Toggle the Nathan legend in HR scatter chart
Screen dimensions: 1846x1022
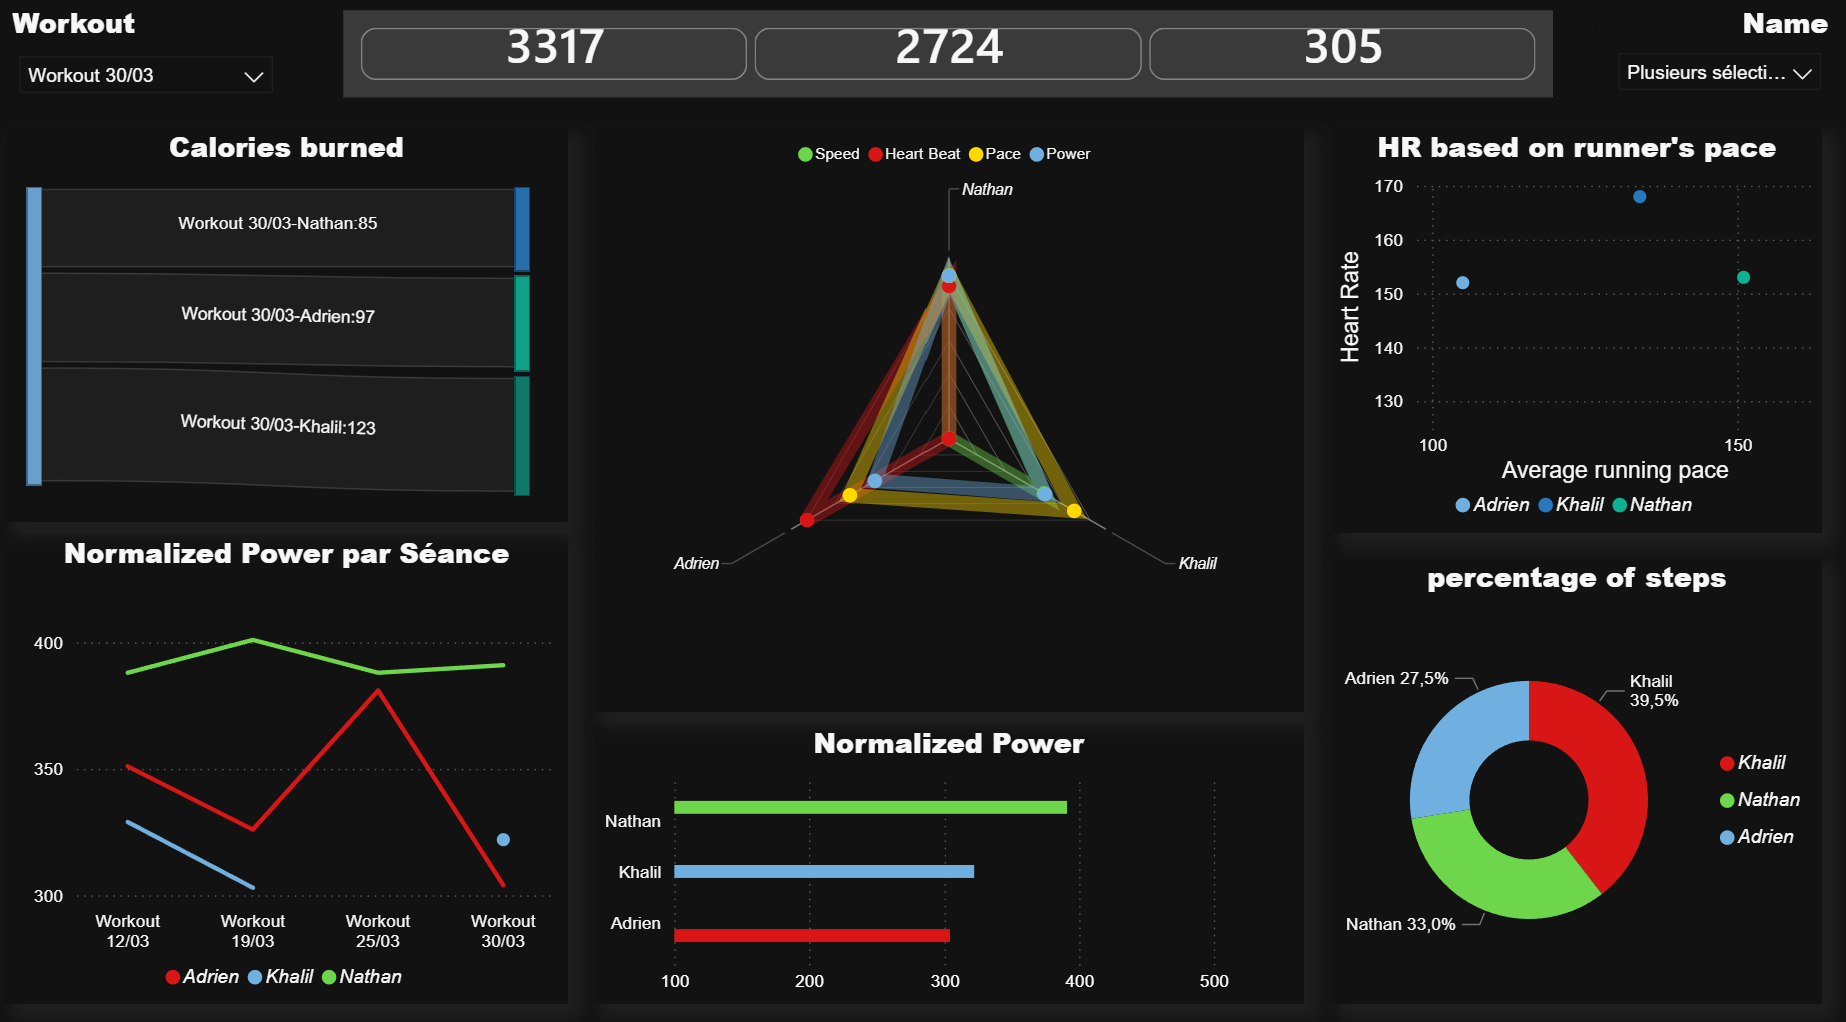(x=1618, y=505)
